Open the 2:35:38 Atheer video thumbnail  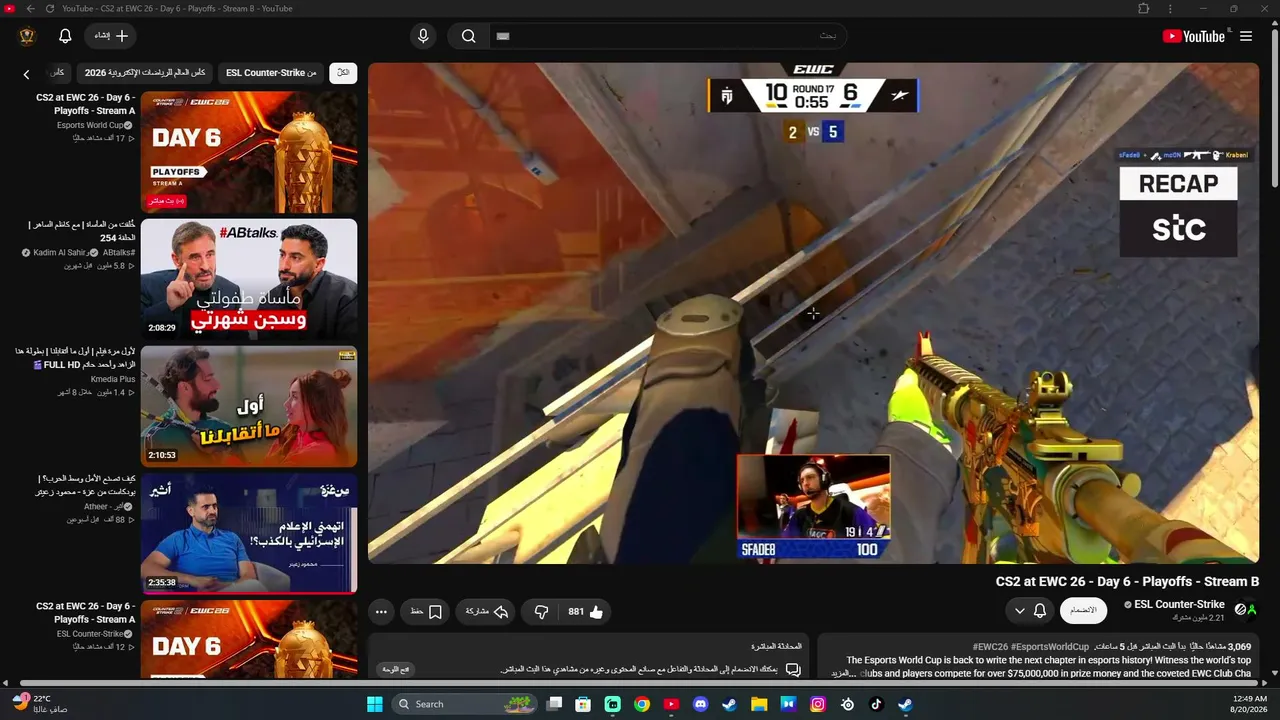point(249,533)
